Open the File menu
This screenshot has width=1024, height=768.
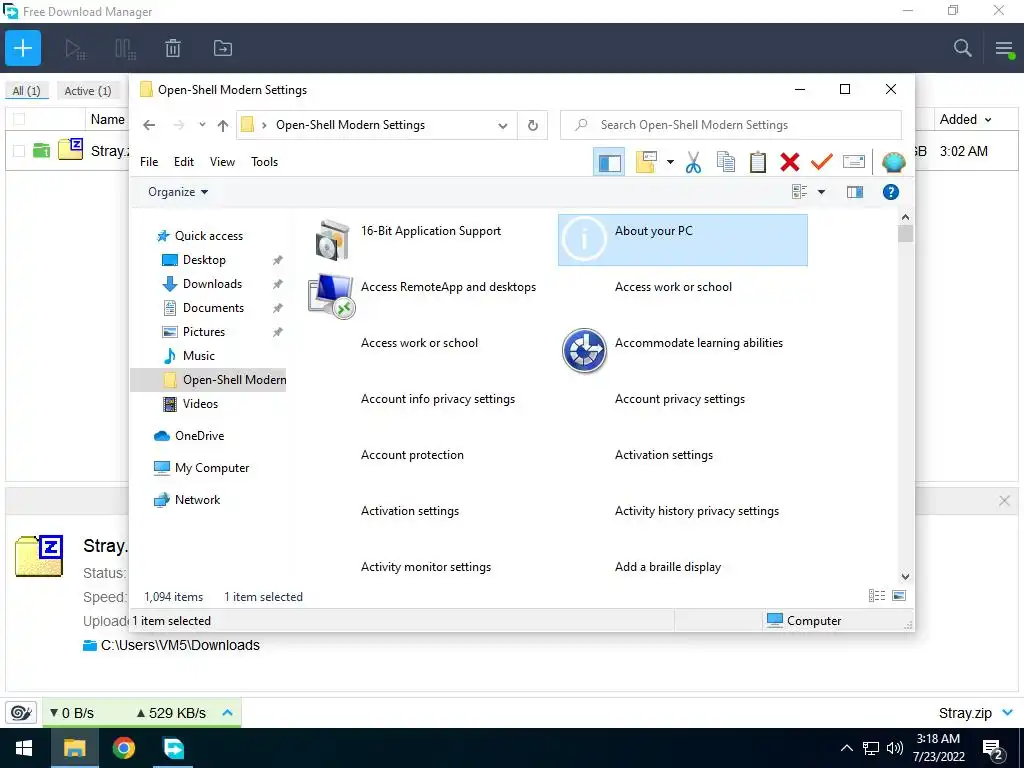point(149,162)
